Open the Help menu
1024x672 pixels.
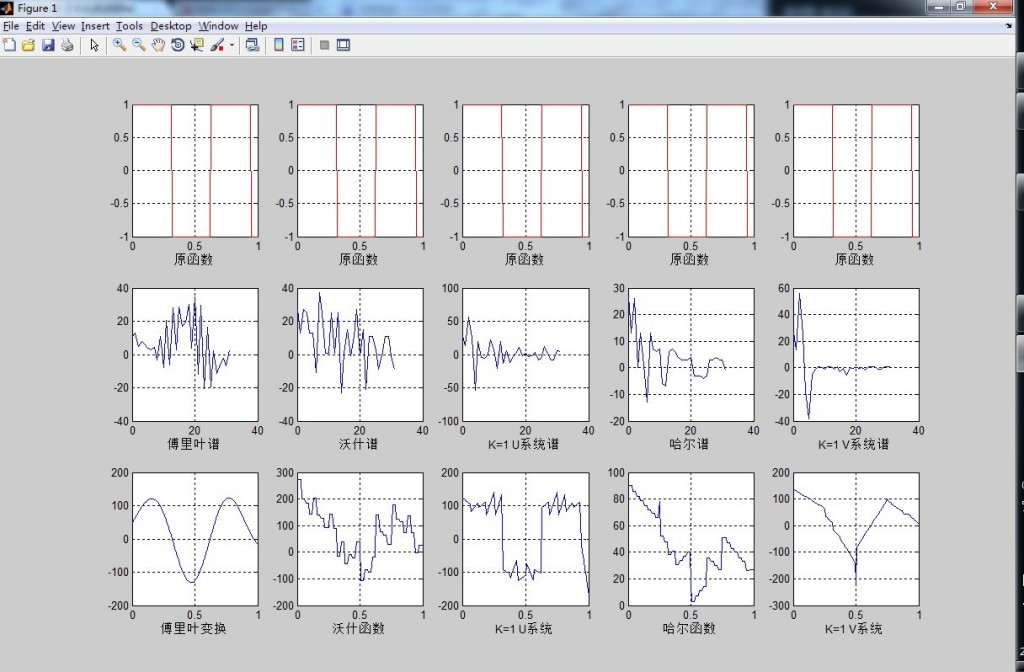pos(256,26)
